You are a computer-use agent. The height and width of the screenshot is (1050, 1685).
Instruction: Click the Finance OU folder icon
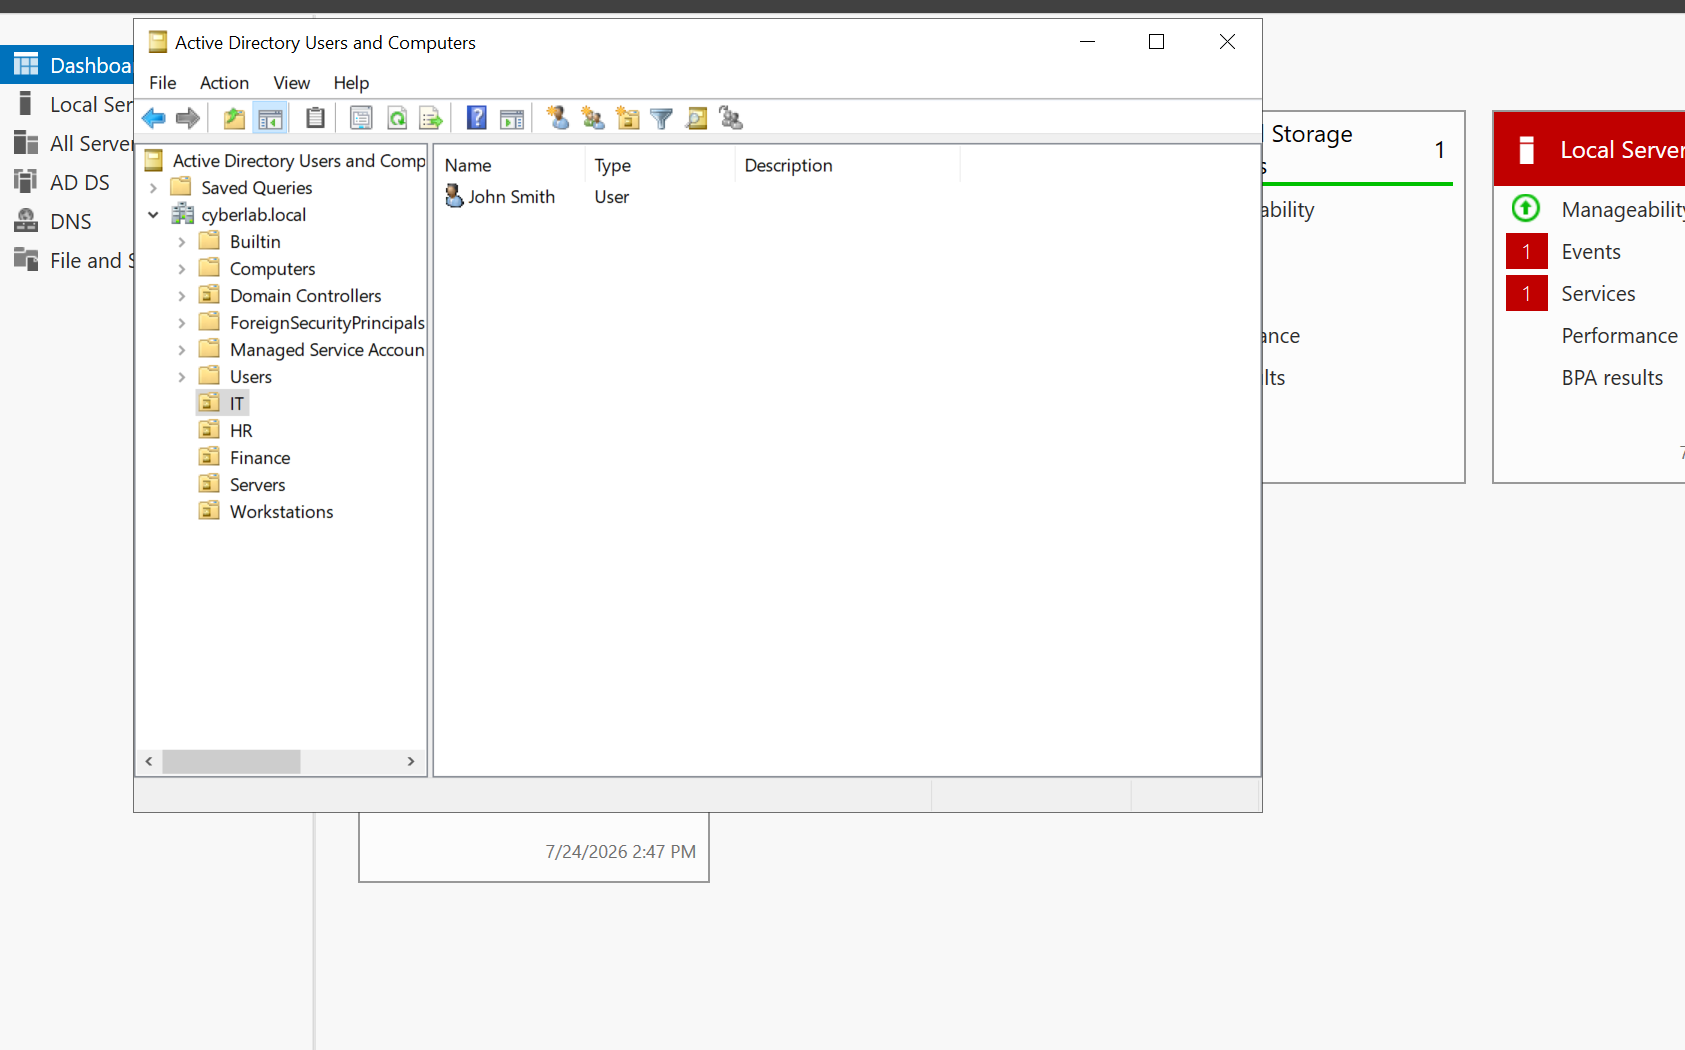point(209,457)
